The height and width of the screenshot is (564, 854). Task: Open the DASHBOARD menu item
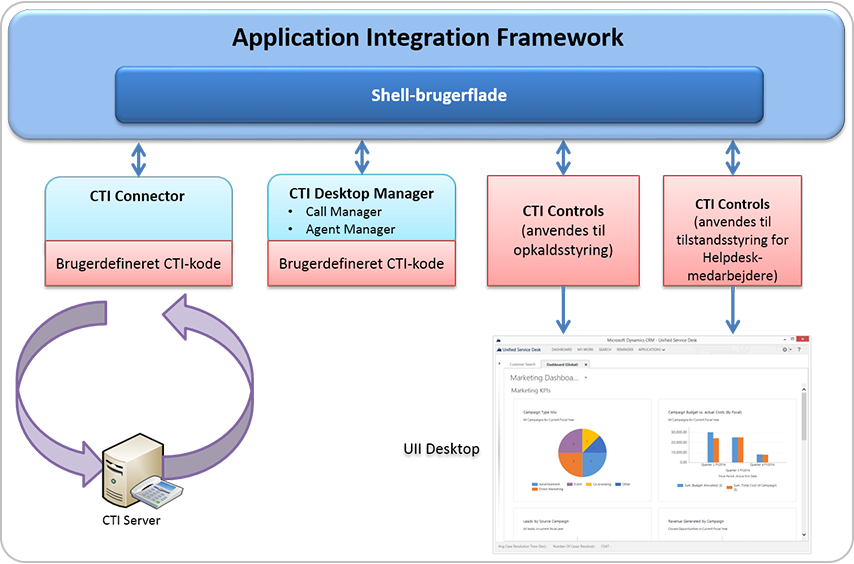[562, 350]
